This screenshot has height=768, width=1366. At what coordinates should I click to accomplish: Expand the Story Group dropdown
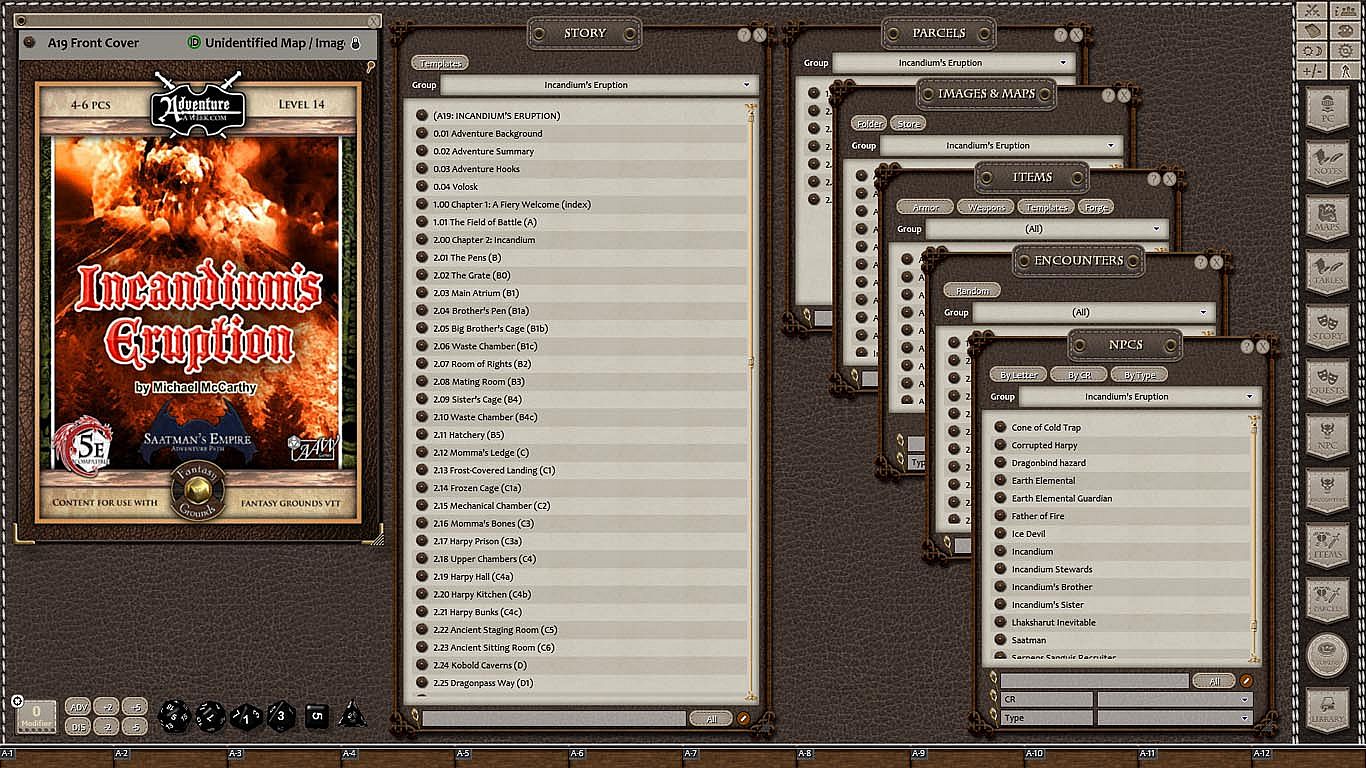(x=599, y=85)
